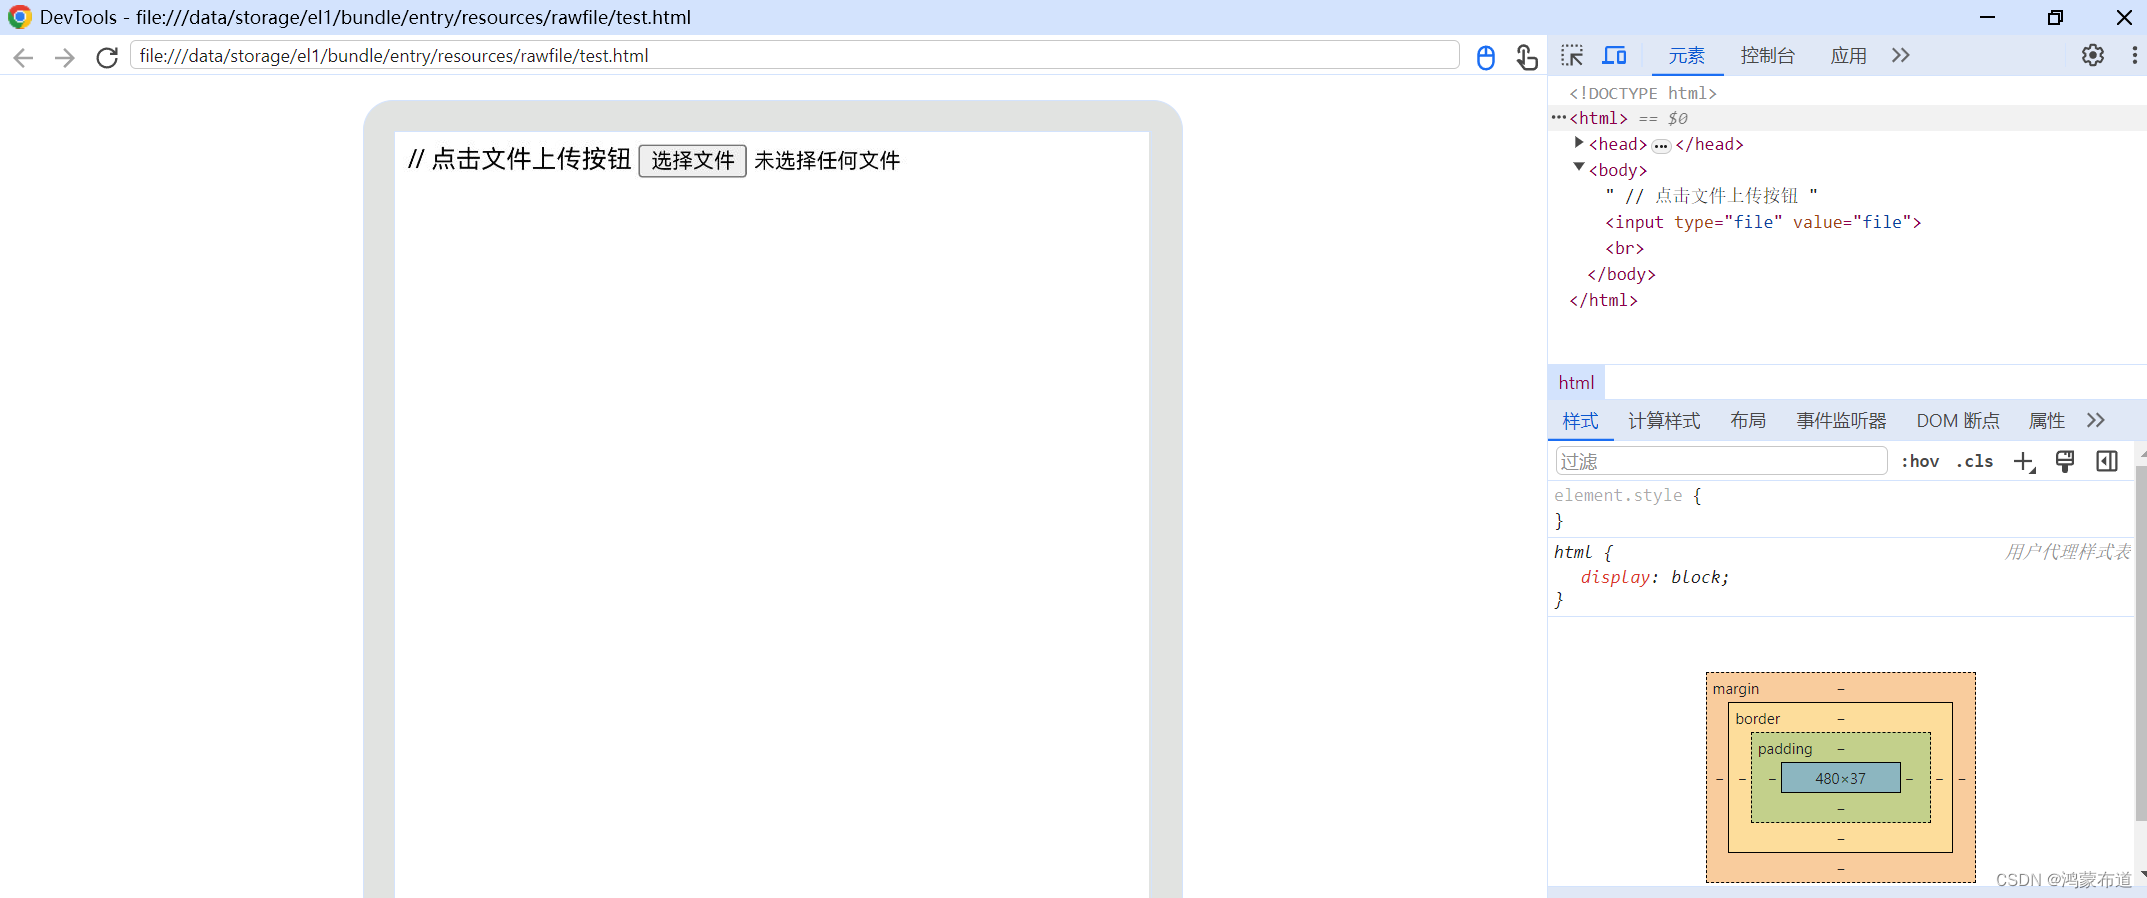The height and width of the screenshot is (898, 2147).
Task: Toggle computed styles sidebar icon
Action: click(2107, 461)
